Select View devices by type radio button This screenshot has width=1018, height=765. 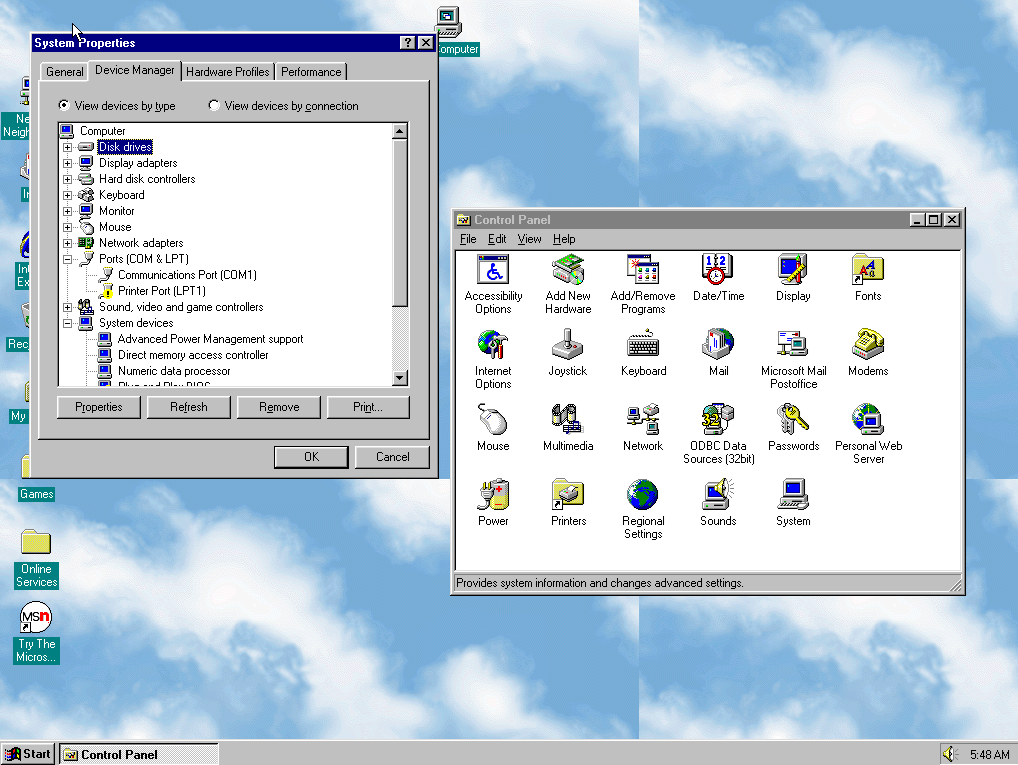tap(64, 105)
